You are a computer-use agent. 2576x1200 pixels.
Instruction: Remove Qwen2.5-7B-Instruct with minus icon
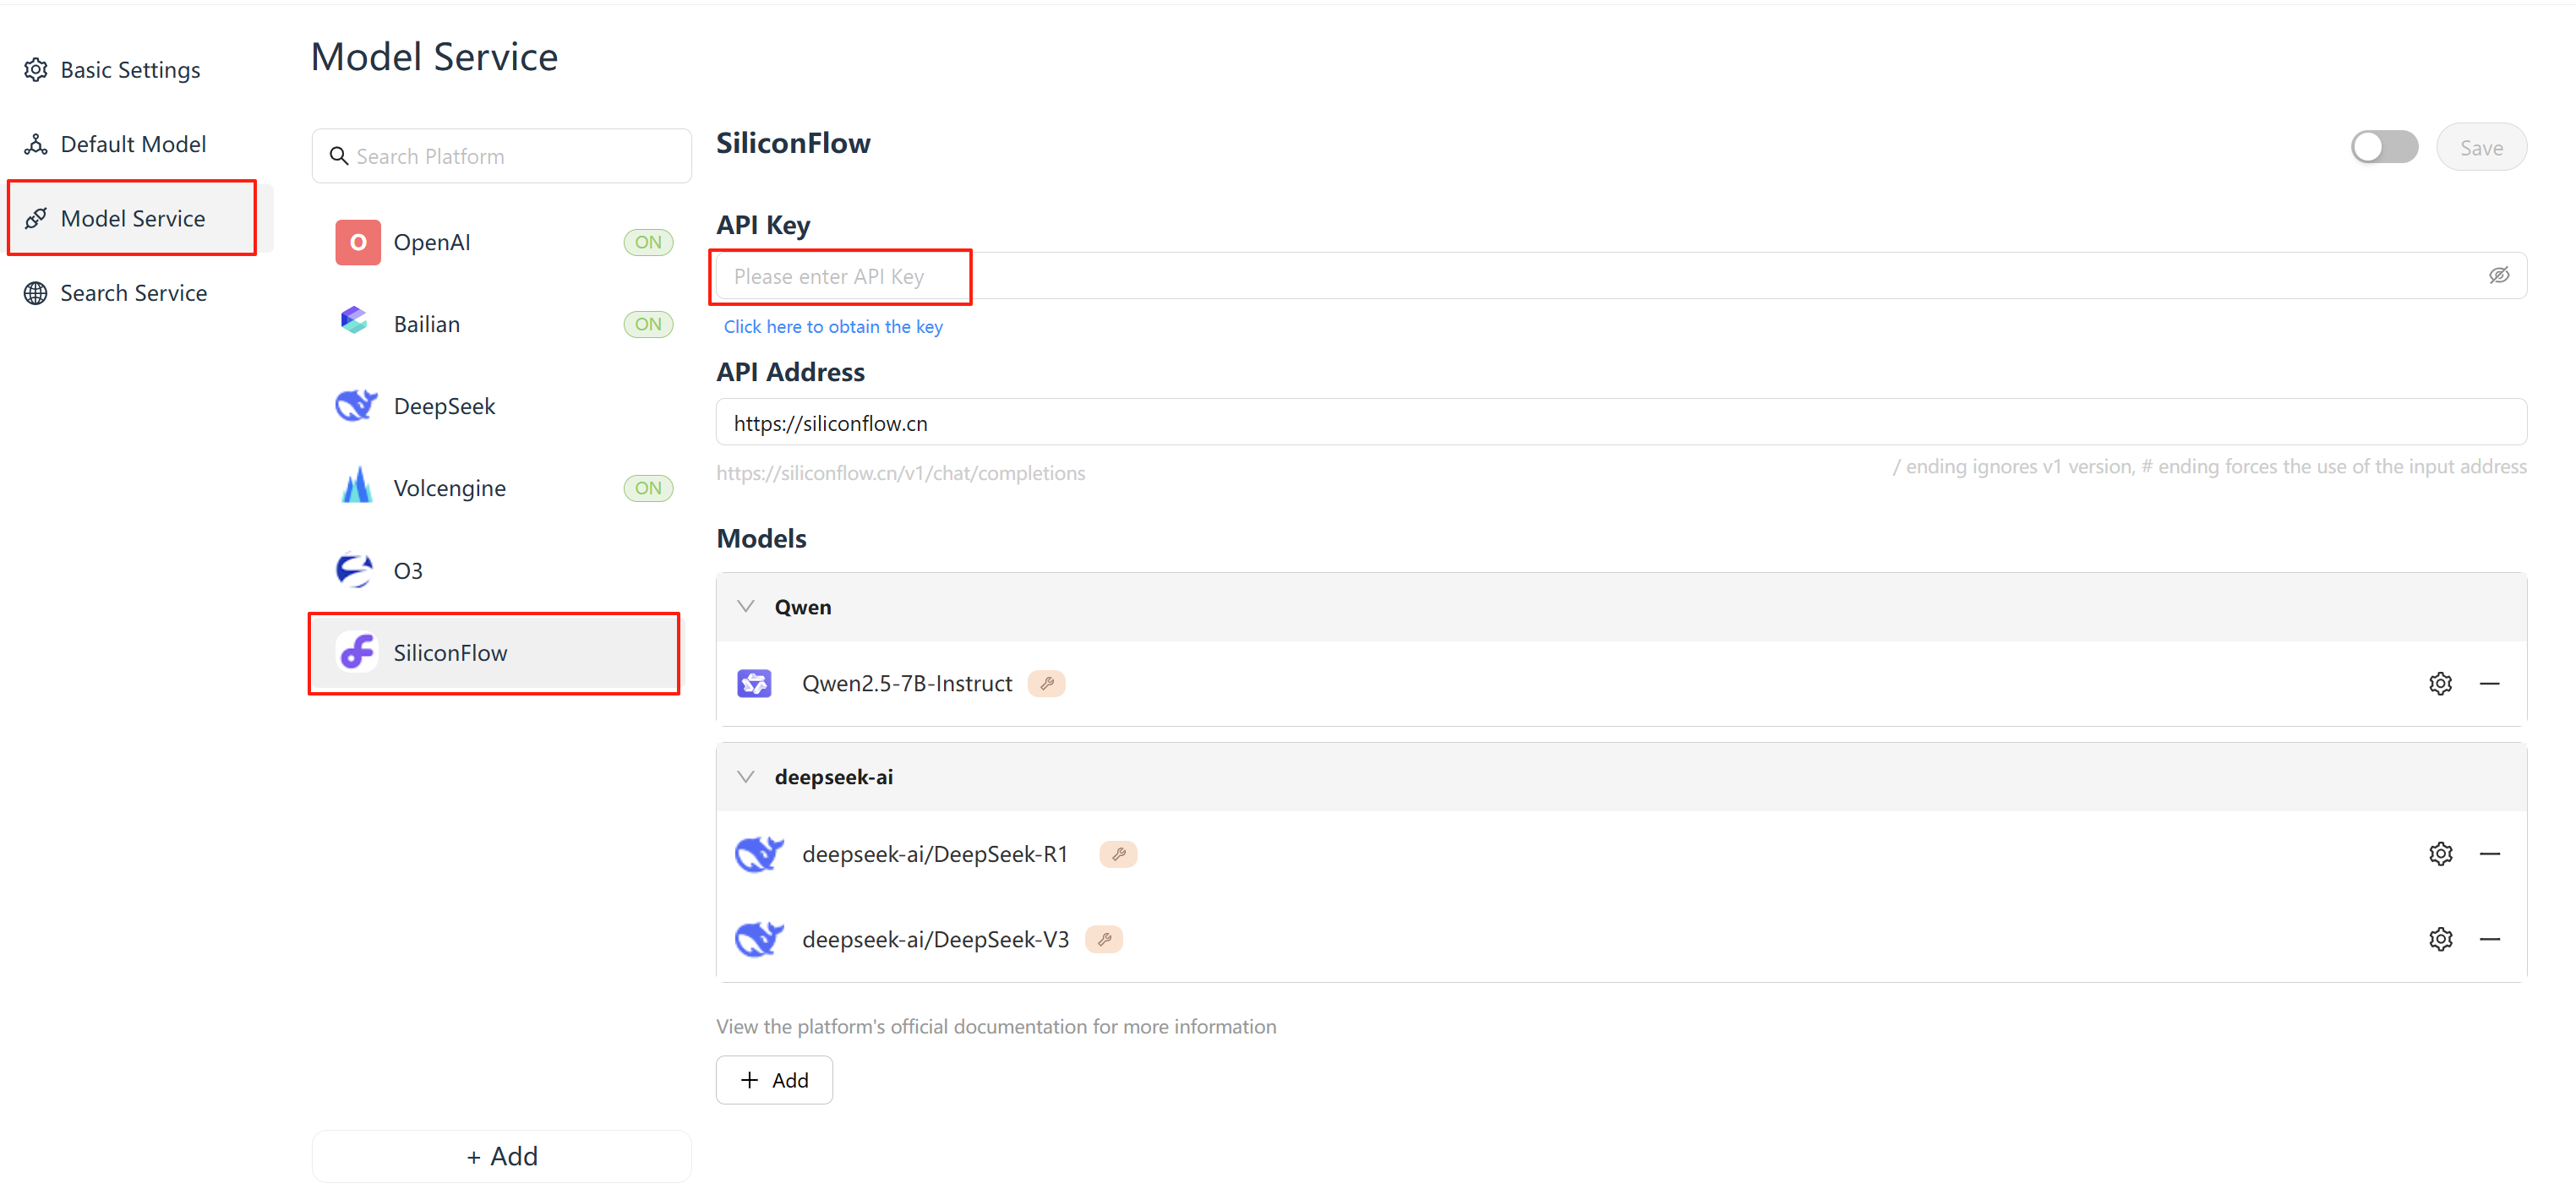pyautogui.click(x=2489, y=683)
